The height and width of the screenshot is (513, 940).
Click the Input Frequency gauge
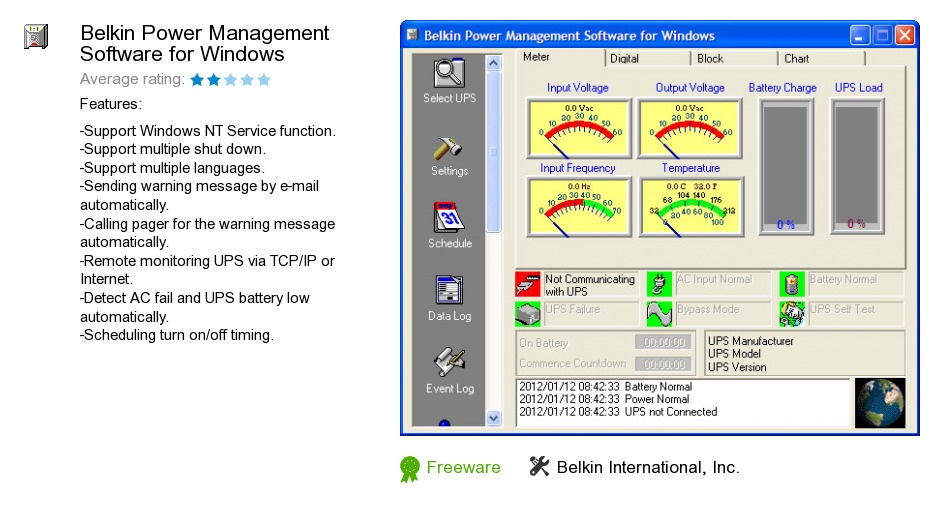579,207
